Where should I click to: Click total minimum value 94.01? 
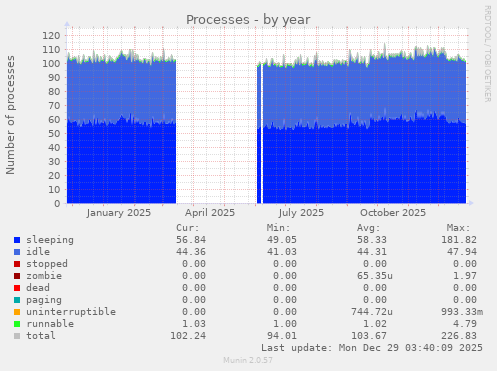point(282,336)
